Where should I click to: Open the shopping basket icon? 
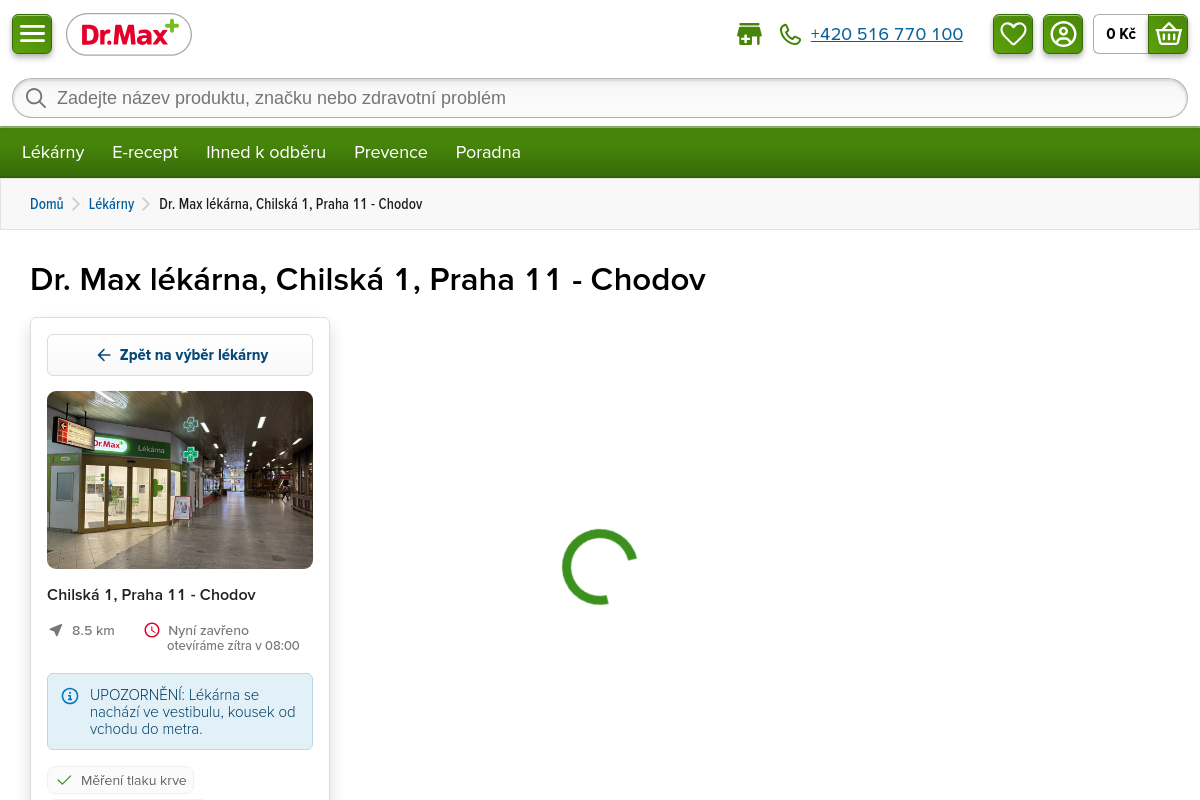(1168, 34)
